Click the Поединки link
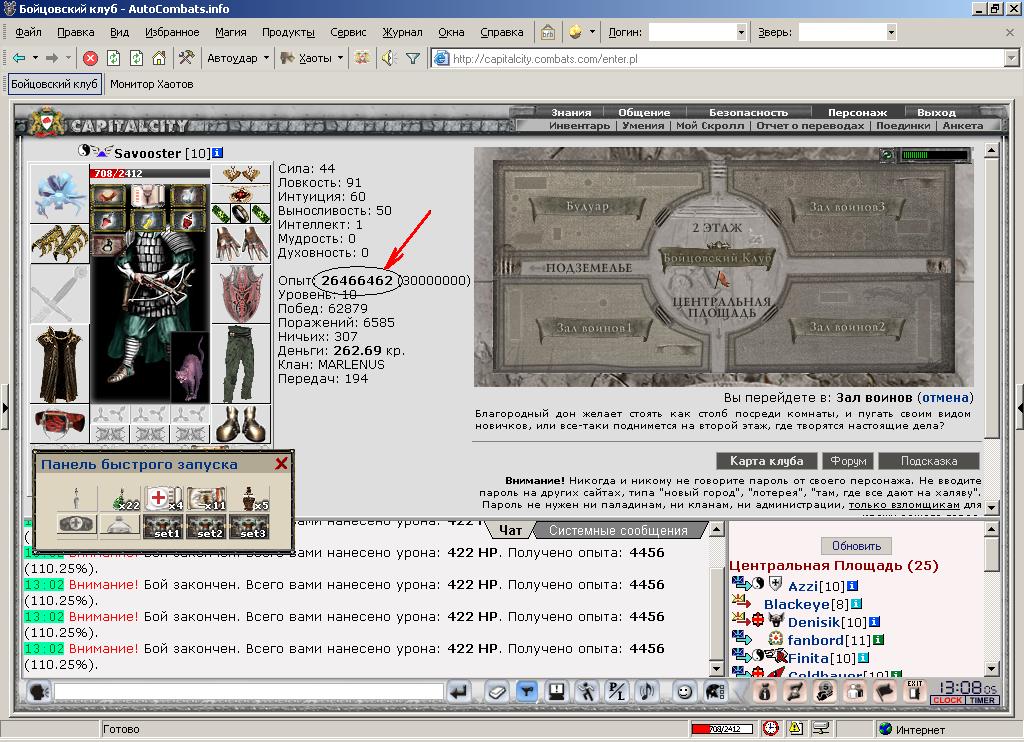 click(903, 125)
